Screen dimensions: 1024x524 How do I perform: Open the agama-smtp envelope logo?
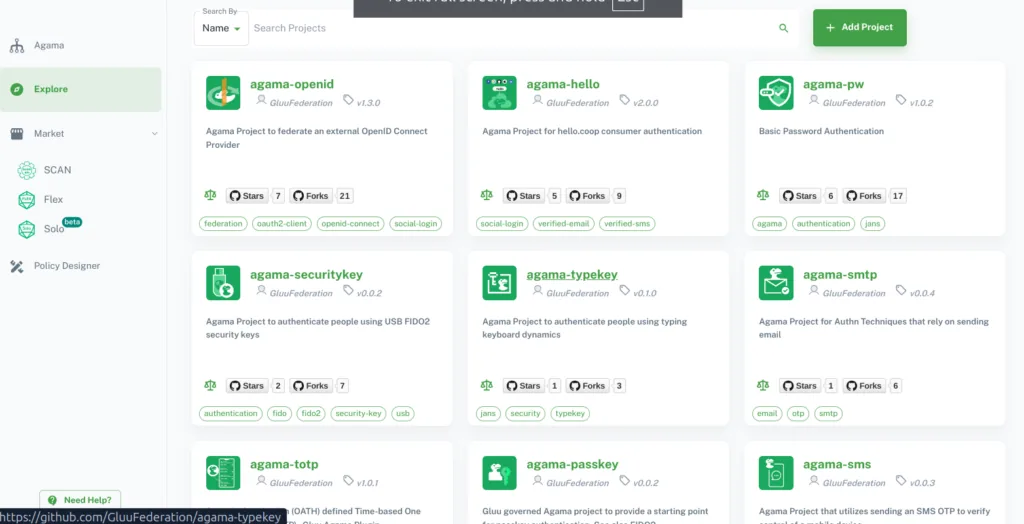(x=776, y=283)
